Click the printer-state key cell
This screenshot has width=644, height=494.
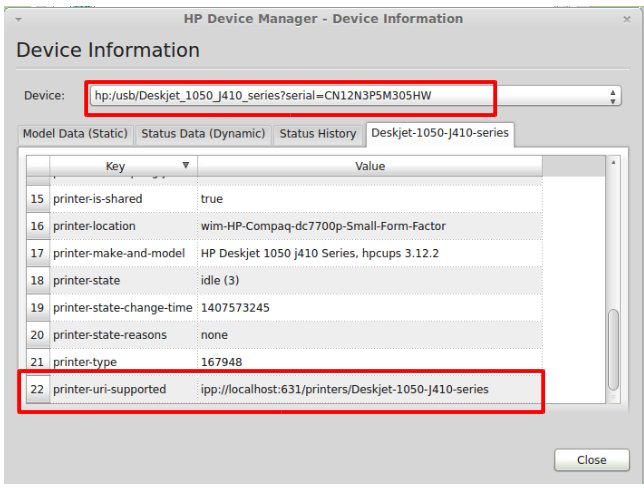point(124,280)
